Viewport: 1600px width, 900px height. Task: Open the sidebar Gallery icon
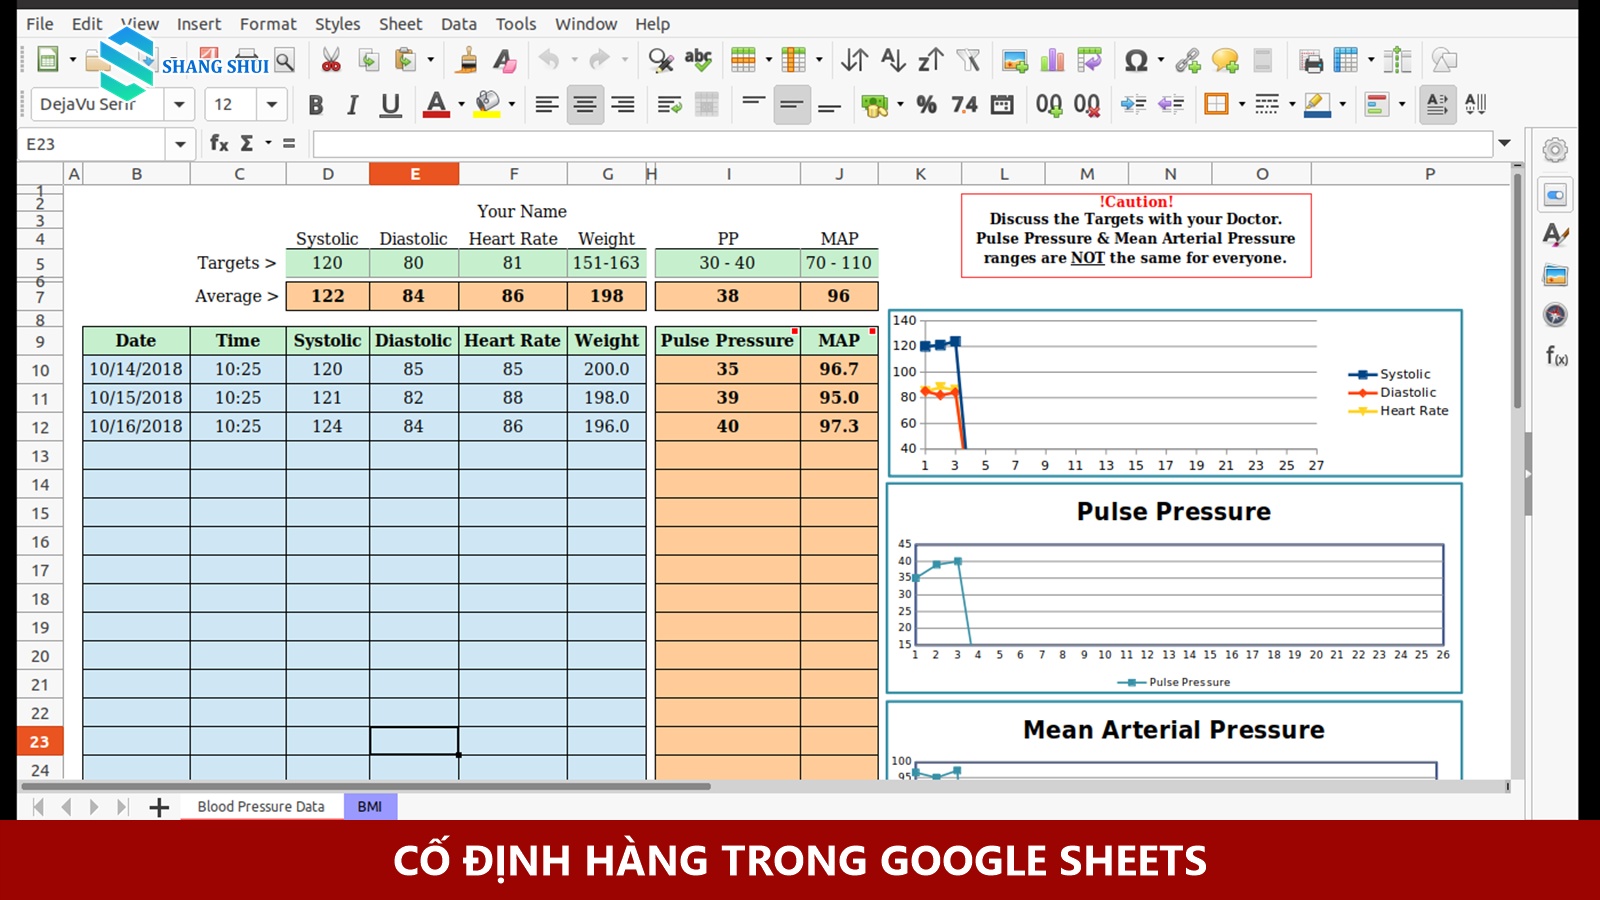[x=1555, y=275]
